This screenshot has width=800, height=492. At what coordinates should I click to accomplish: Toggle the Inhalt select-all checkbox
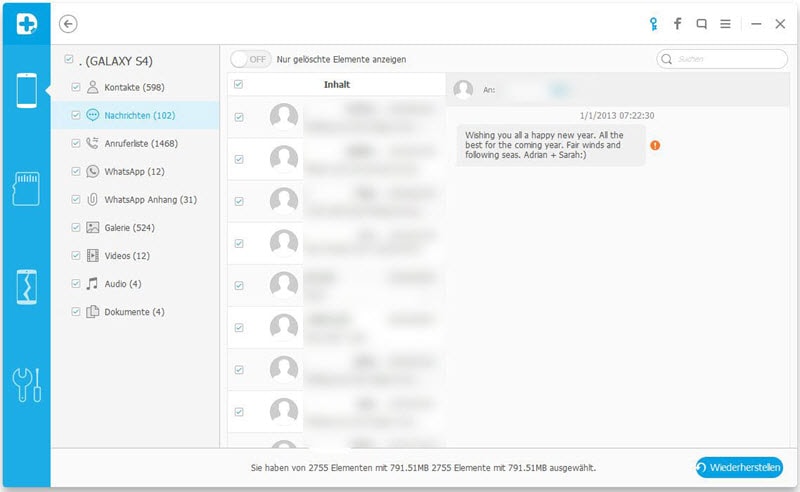pyautogui.click(x=238, y=84)
